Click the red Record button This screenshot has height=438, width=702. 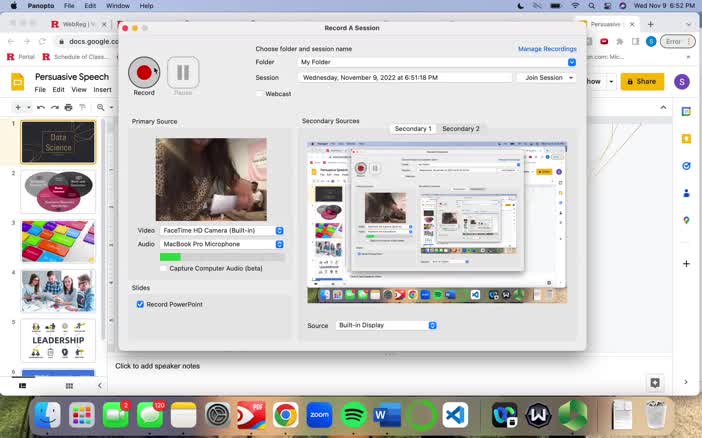click(x=144, y=72)
